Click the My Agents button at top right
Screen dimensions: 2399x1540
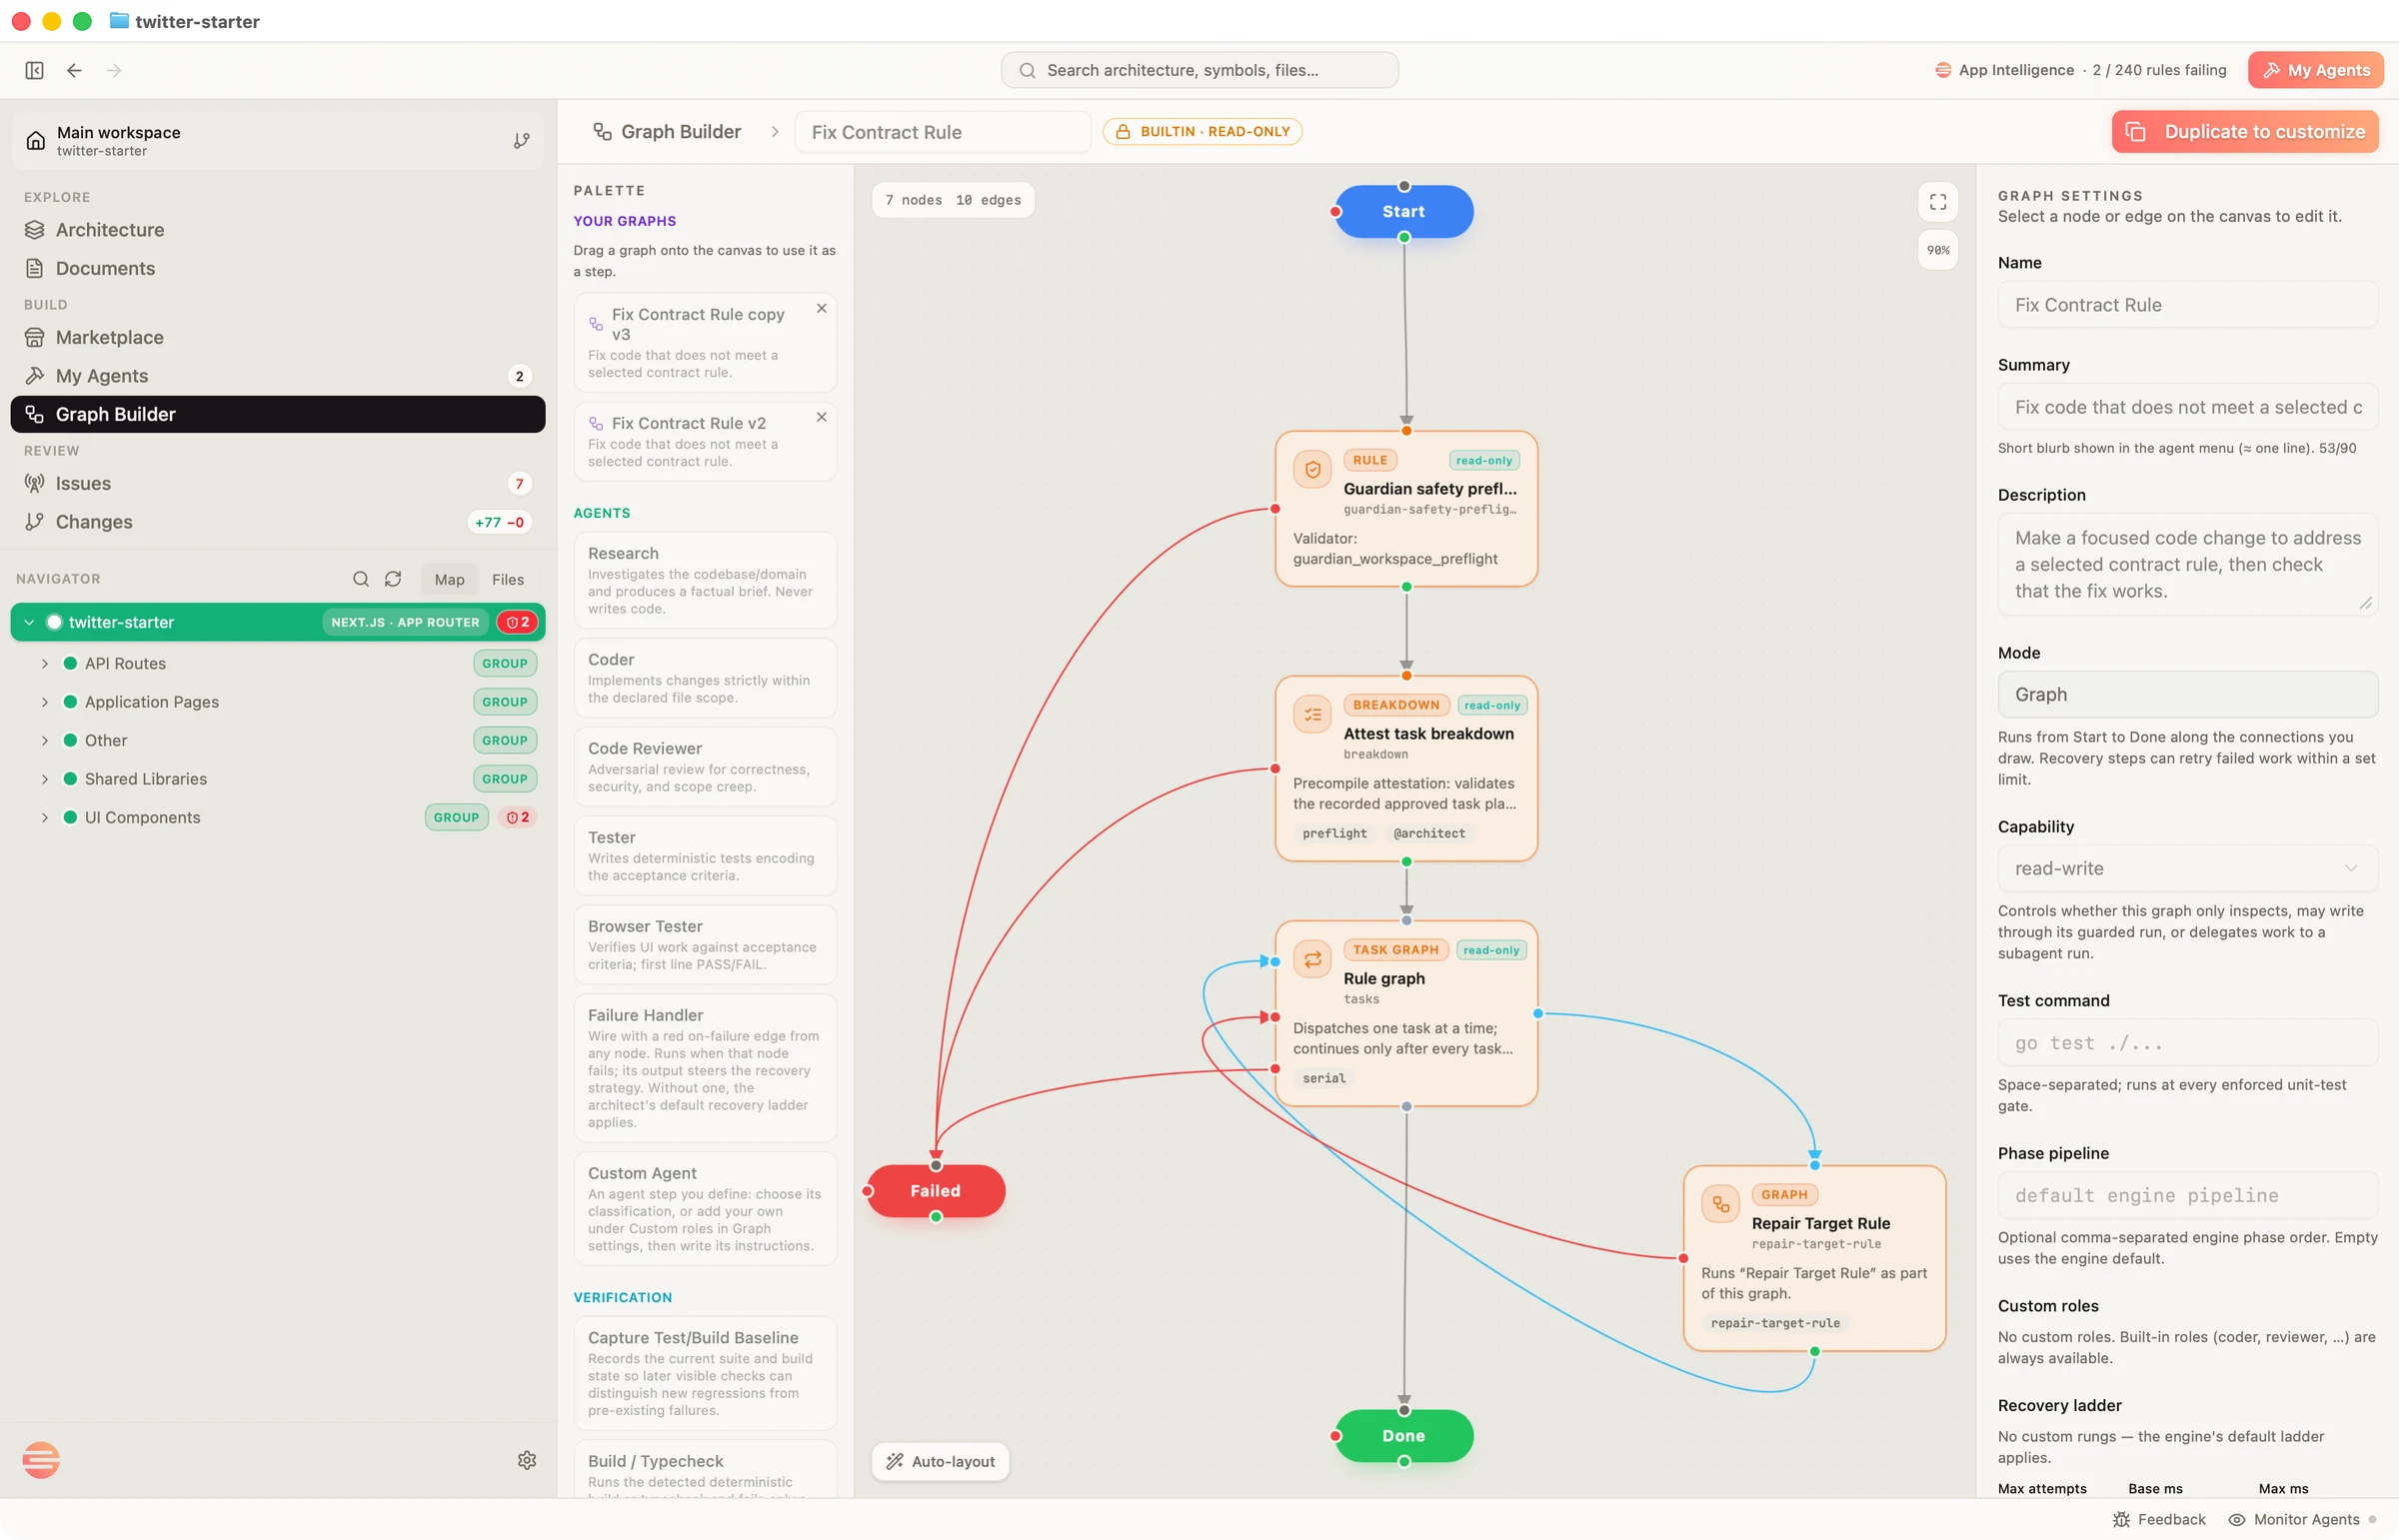point(2315,70)
